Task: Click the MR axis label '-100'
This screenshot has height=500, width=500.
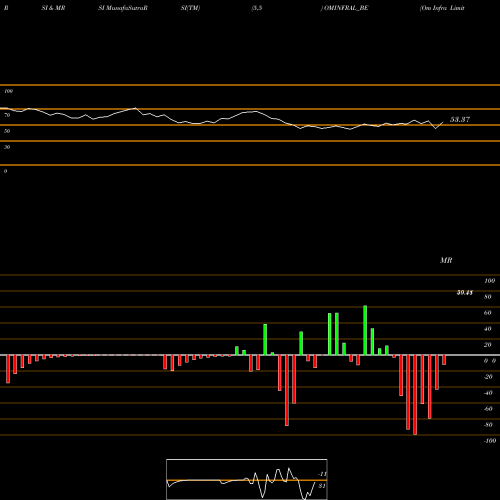Action: tap(490, 441)
